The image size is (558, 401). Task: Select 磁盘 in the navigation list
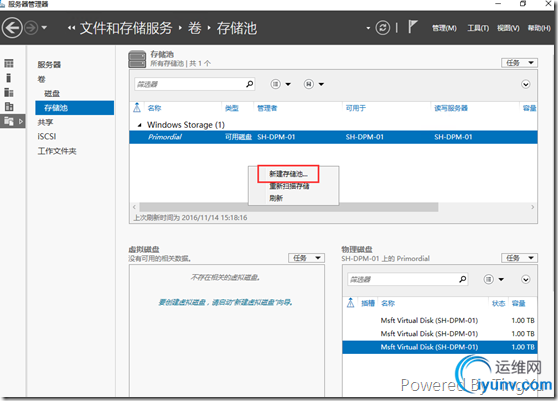click(x=52, y=93)
